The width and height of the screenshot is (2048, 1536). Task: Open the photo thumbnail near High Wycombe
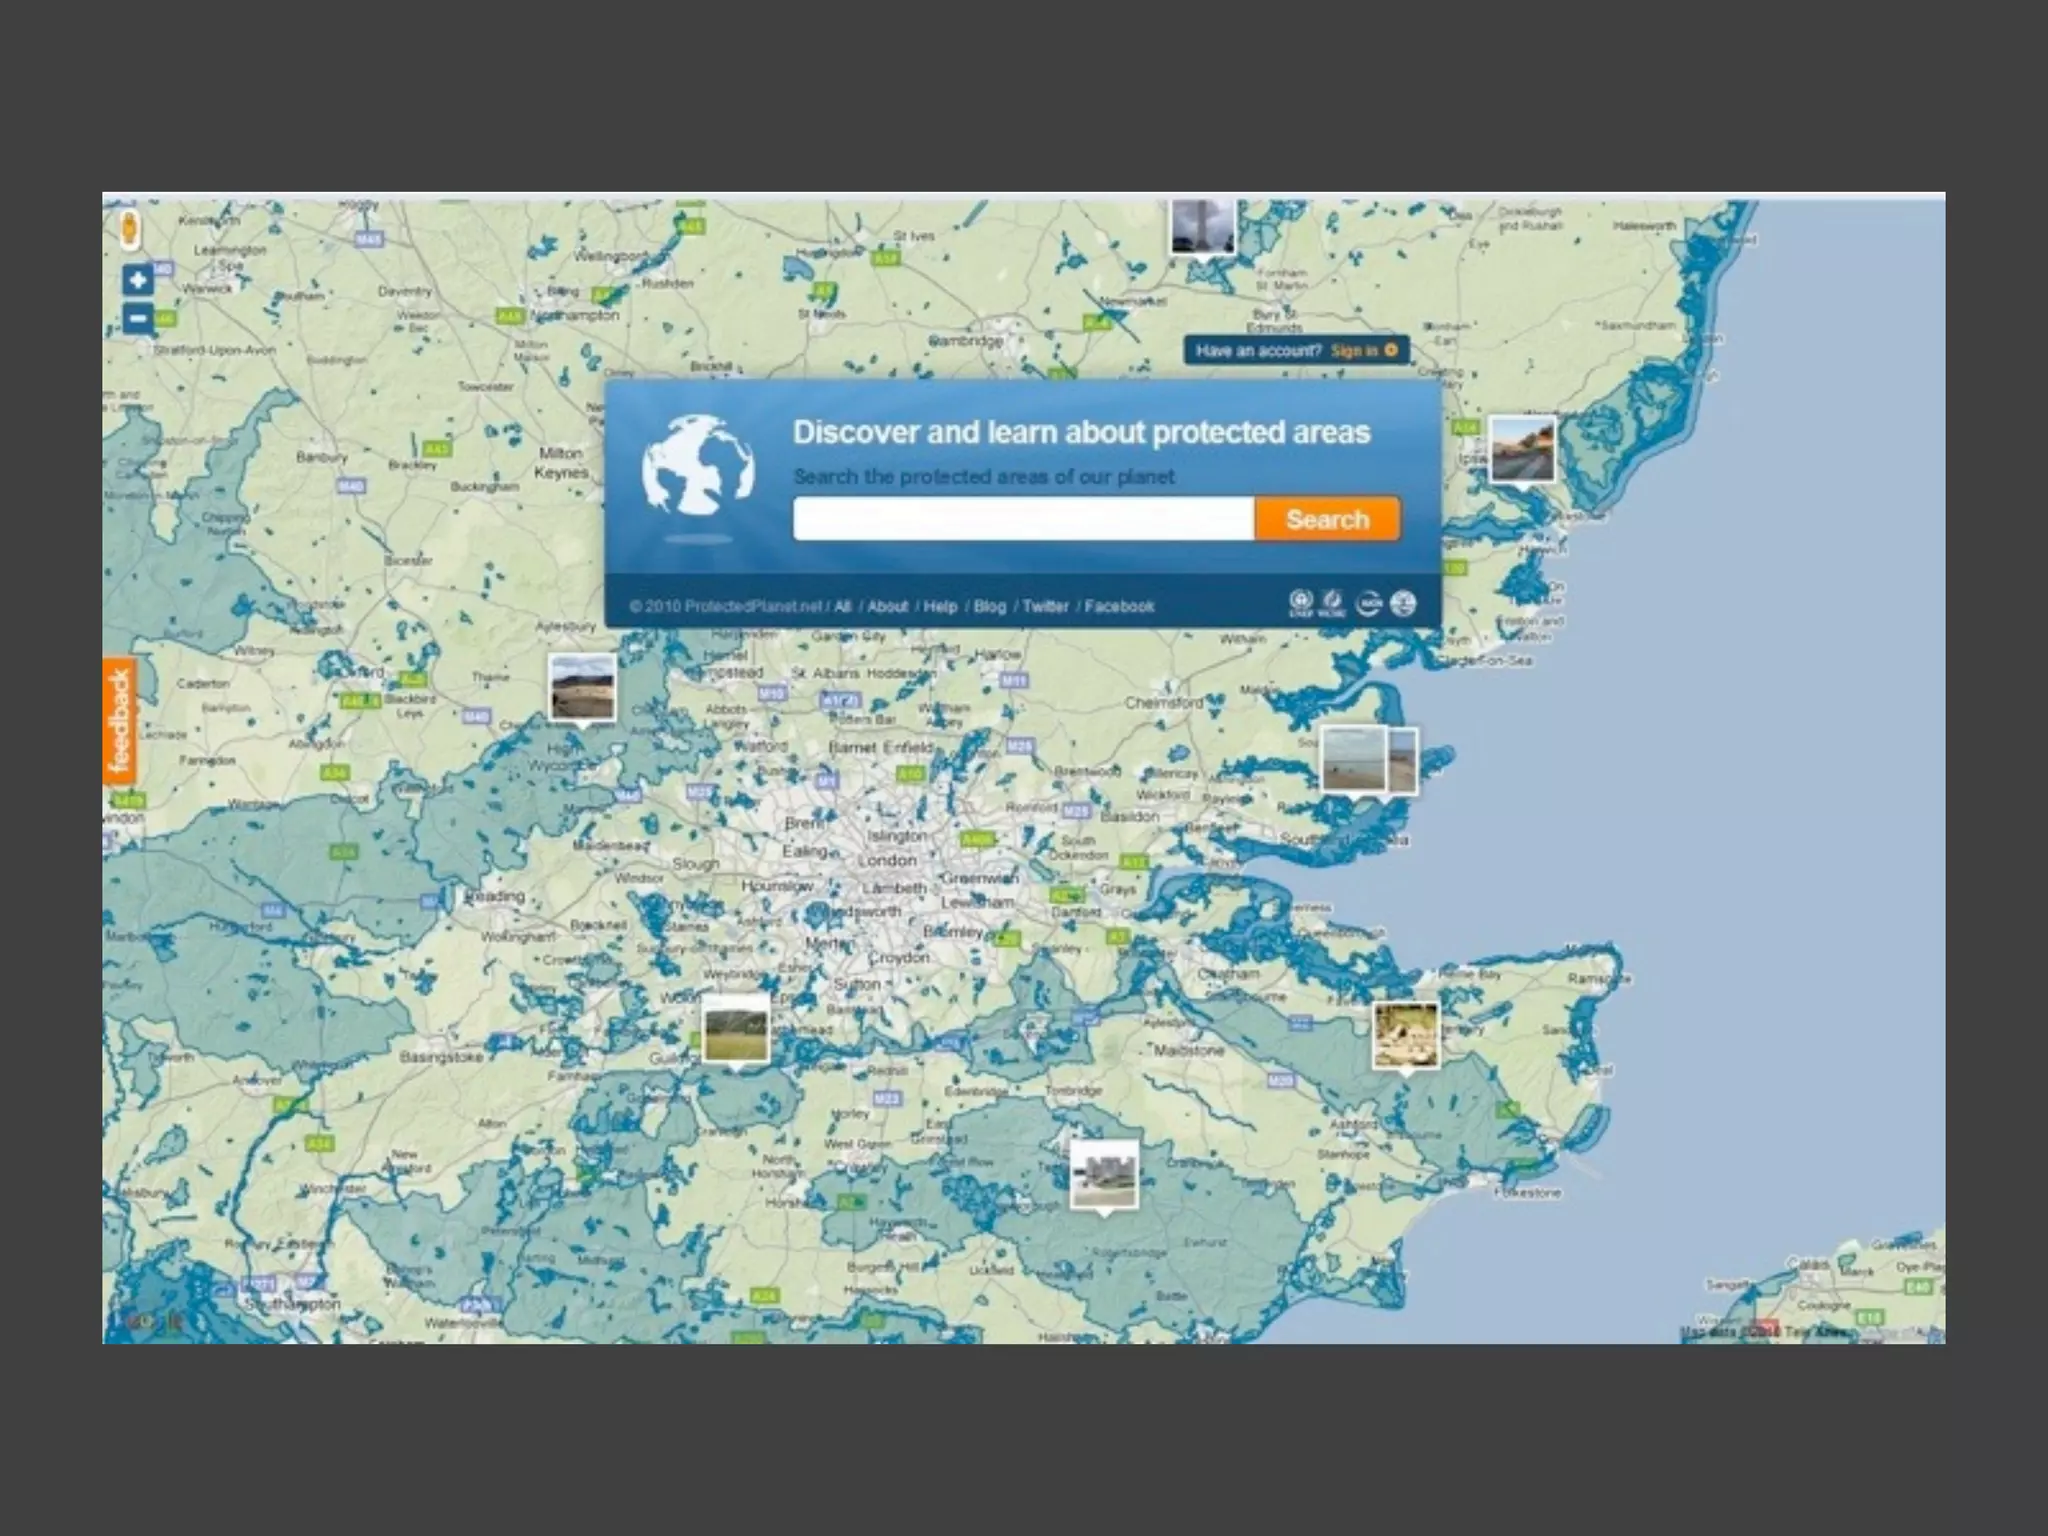(582, 686)
